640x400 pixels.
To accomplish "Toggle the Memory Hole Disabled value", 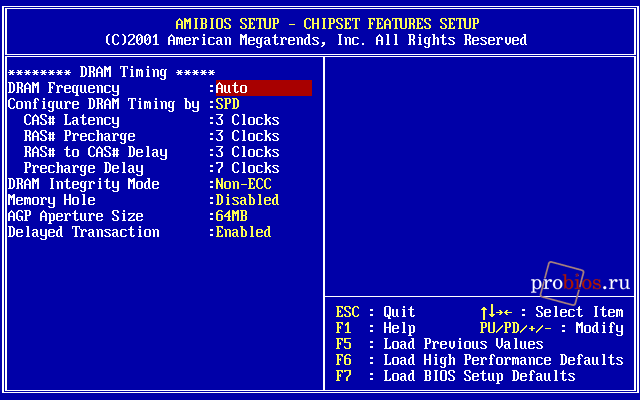I will (247, 200).
